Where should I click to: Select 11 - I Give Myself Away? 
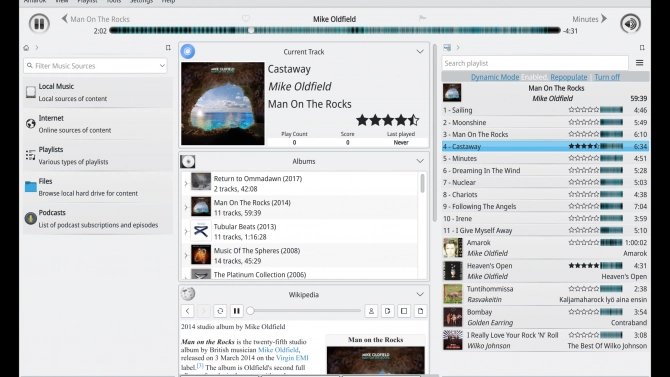click(545, 230)
